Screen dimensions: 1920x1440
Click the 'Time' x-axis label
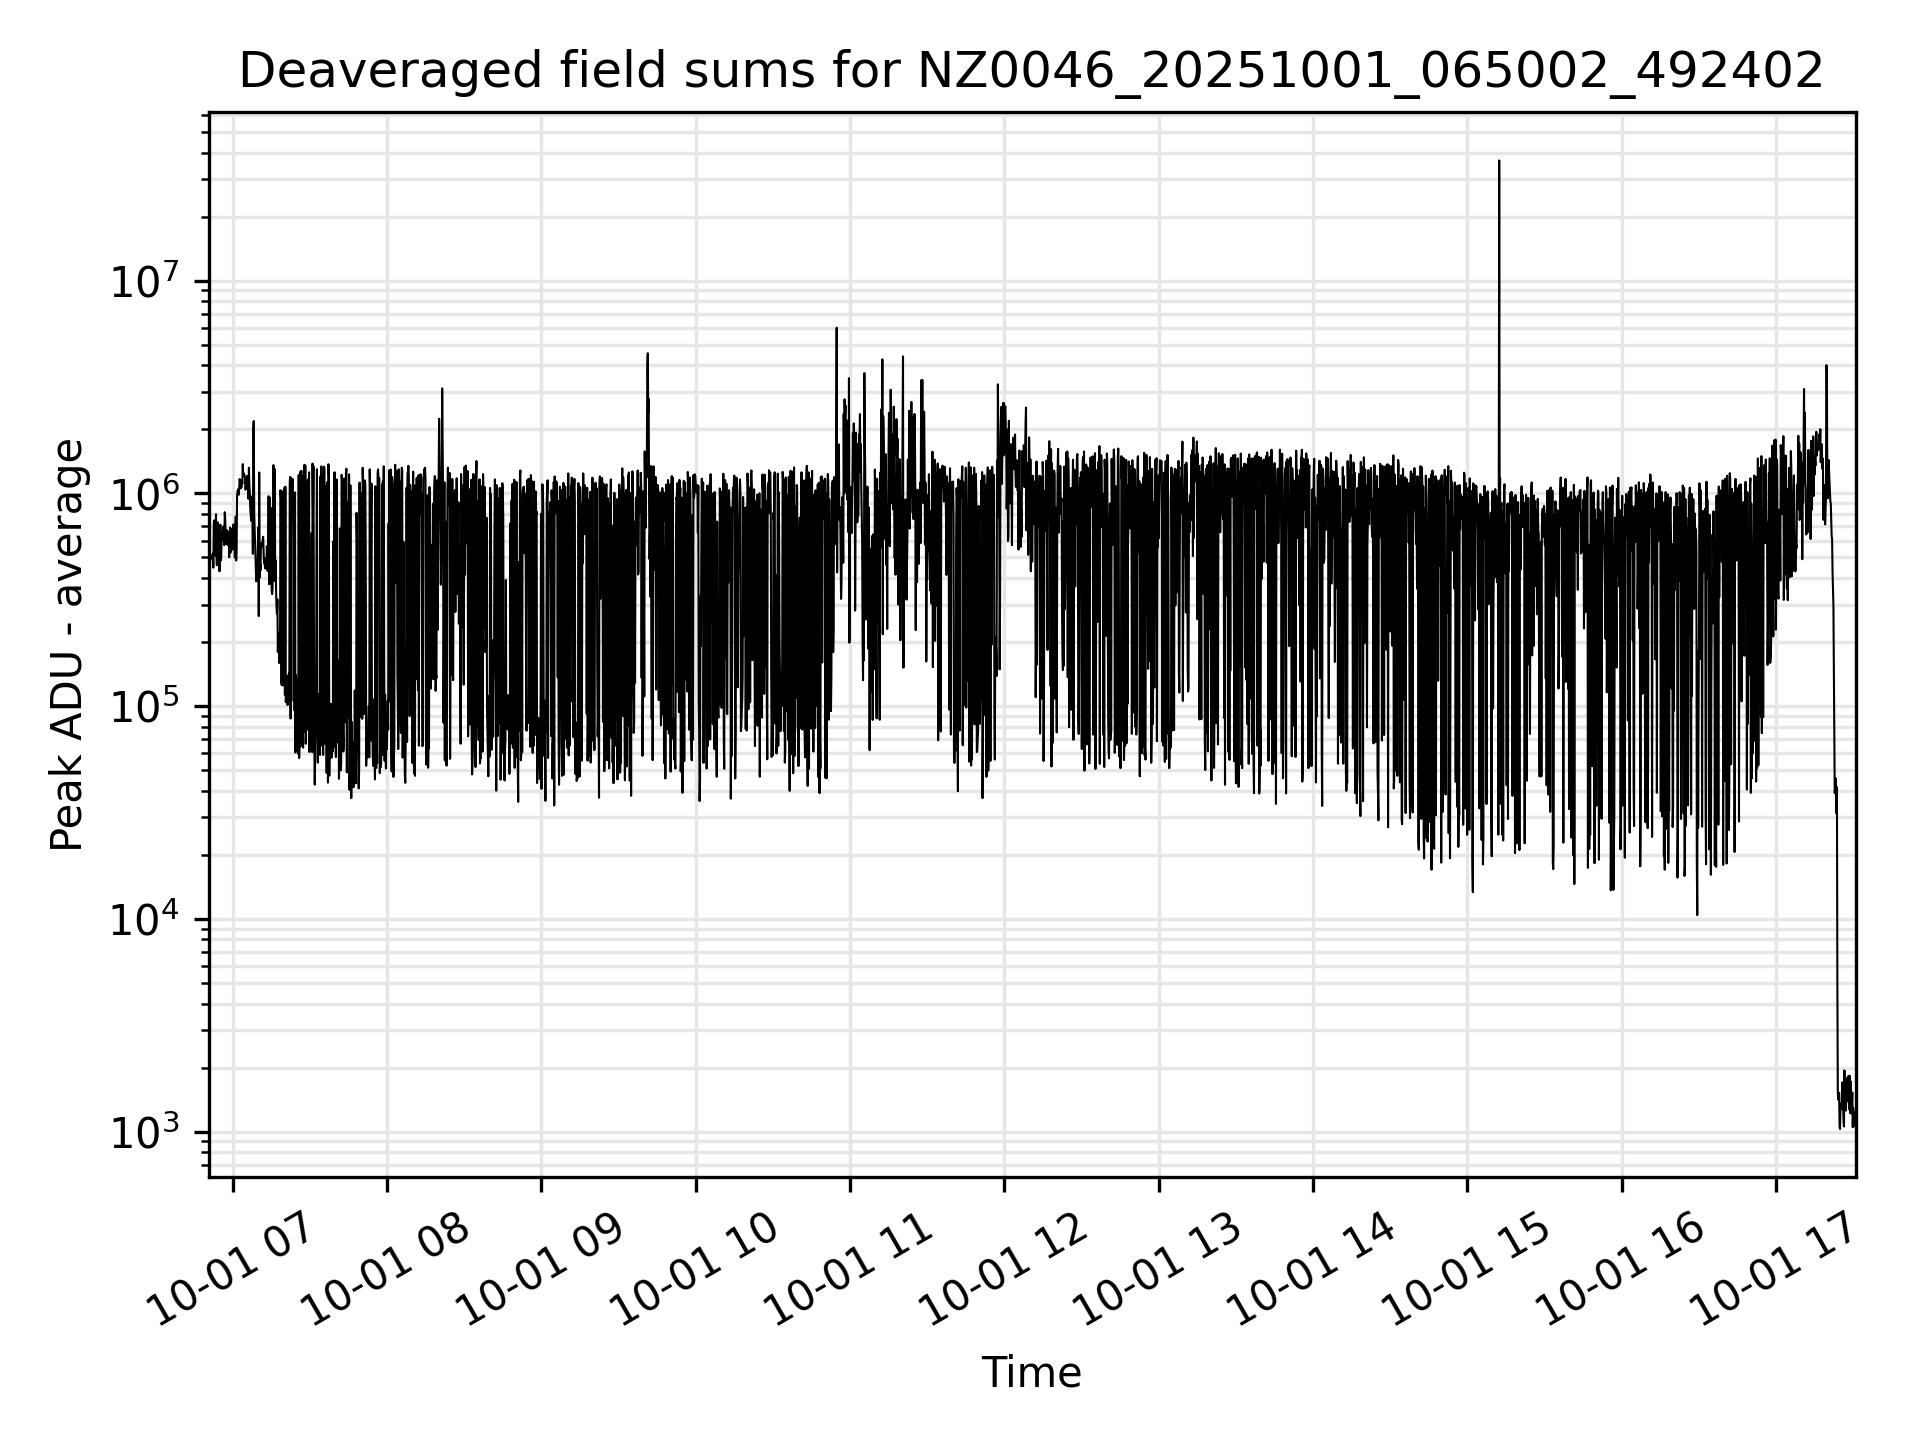1031,1373
